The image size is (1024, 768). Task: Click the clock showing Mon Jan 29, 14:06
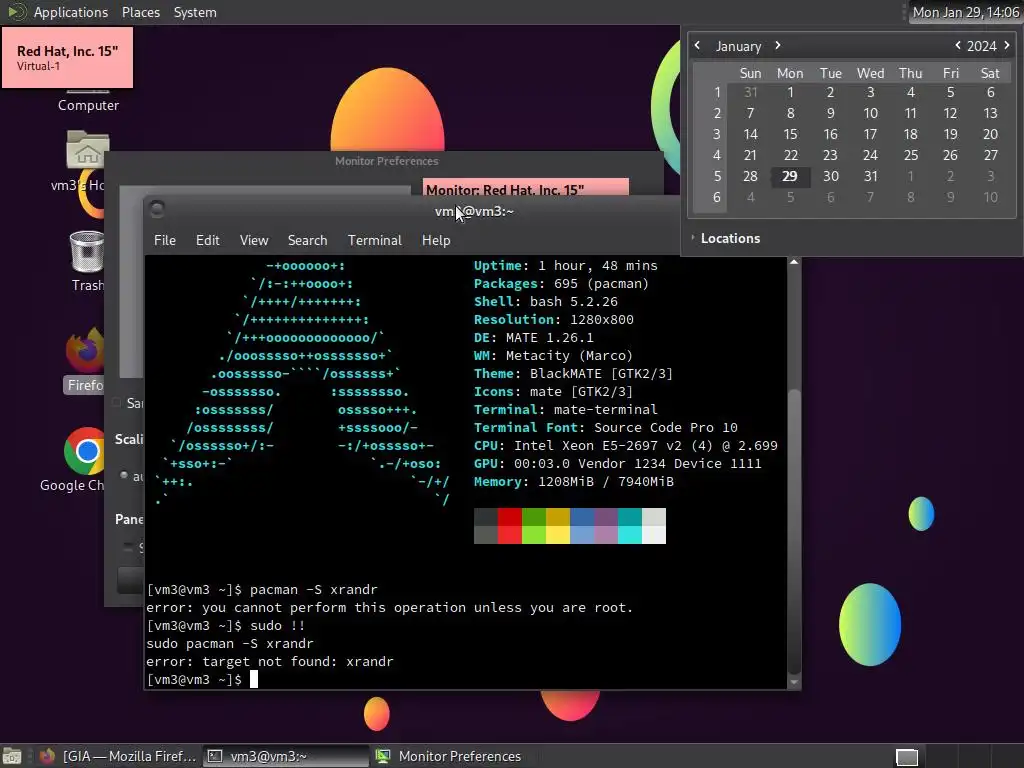tap(965, 12)
